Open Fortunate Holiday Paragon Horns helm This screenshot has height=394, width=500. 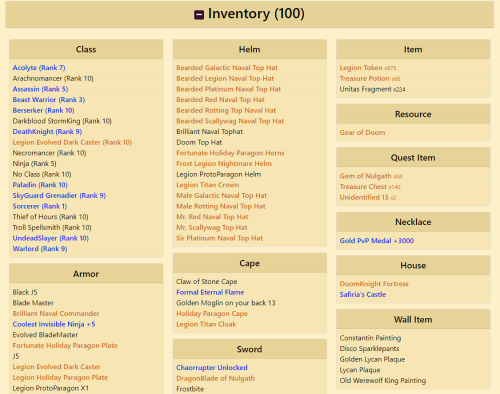tap(230, 153)
